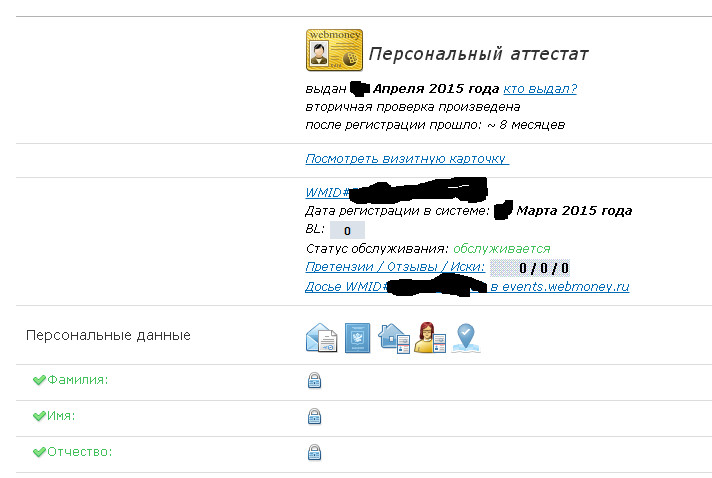
Task: Open Досье WMID link in events.webmoney.ru
Action: (467, 286)
